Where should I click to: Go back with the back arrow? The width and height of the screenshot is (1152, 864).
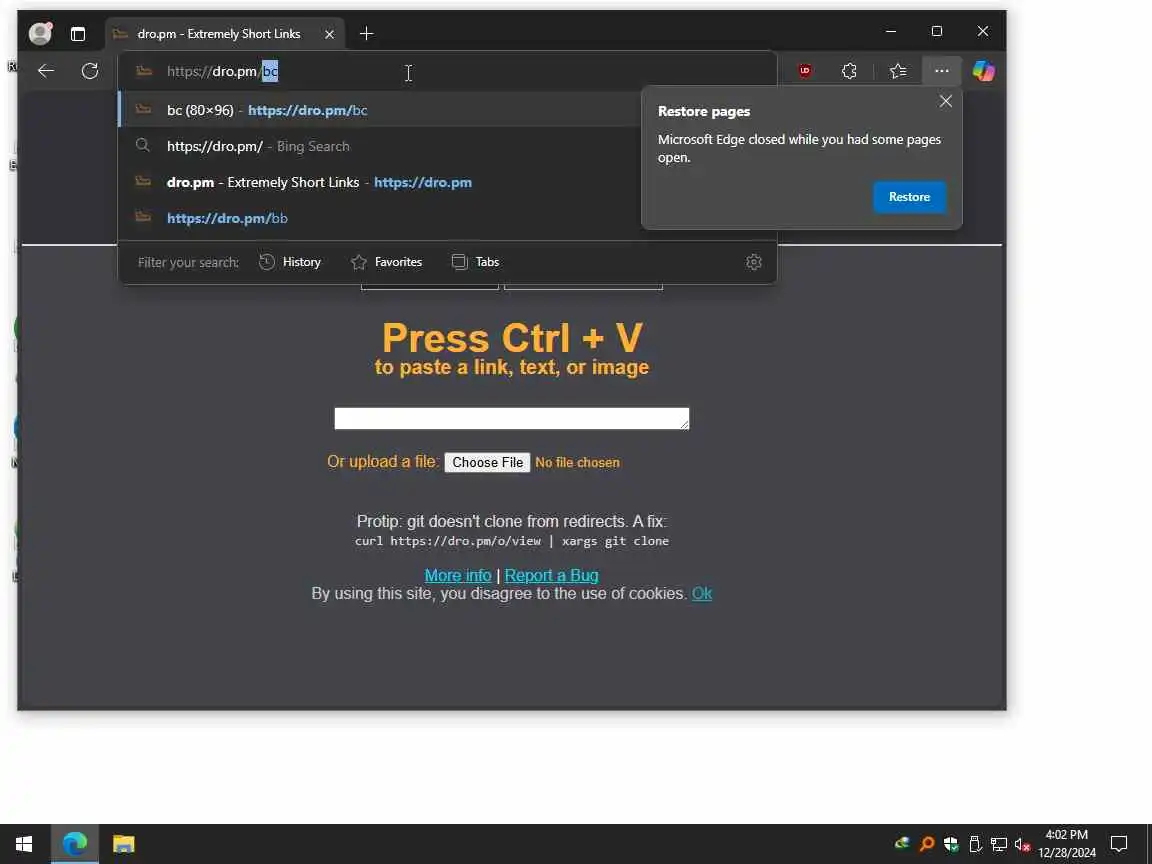pos(46,71)
